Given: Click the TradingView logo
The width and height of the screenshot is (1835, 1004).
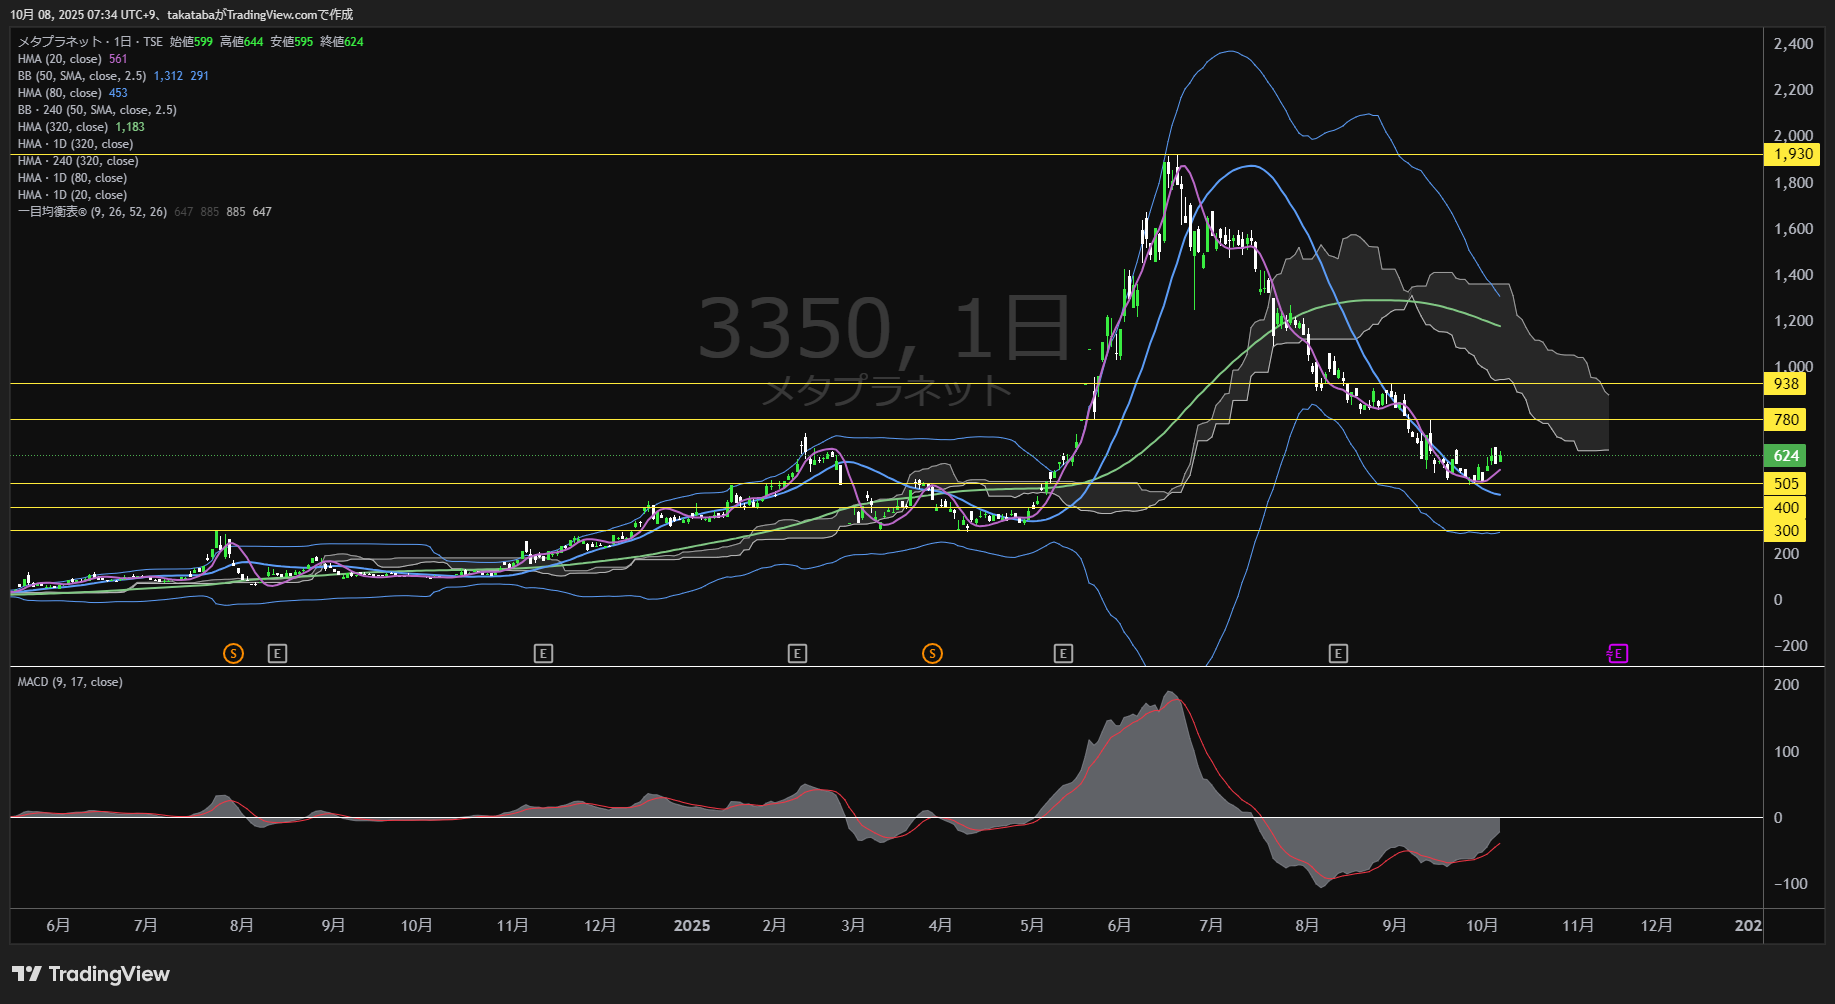Looking at the screenshot, I should click(x=91, y=974).
